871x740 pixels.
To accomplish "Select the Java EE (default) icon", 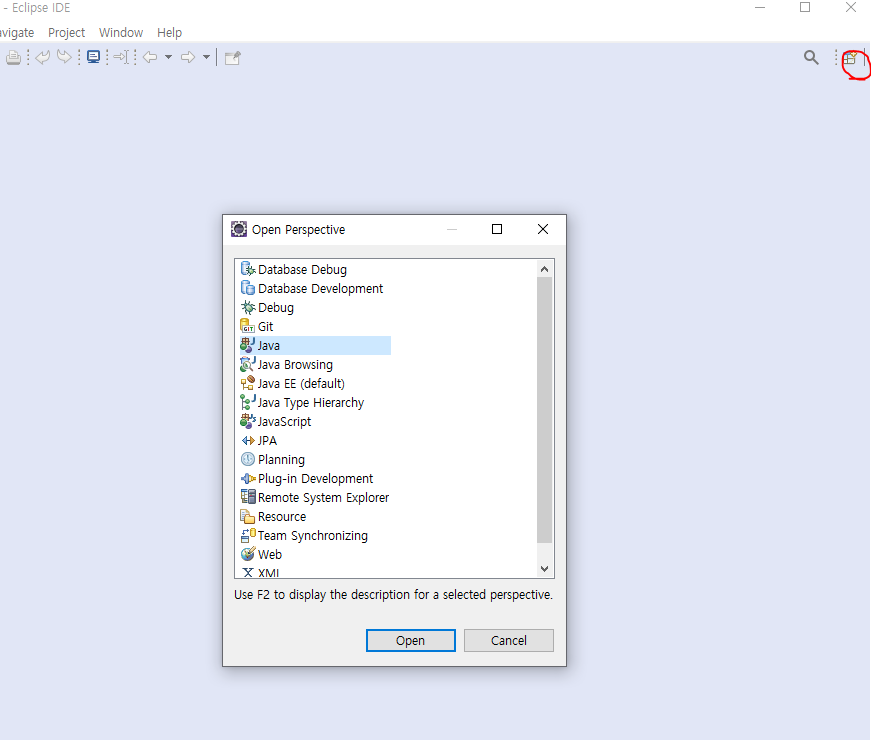I will pos(247,383).
